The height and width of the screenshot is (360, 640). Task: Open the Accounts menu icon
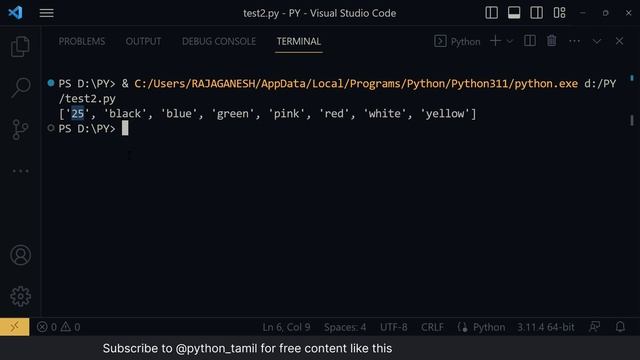(x=20, y=255)
